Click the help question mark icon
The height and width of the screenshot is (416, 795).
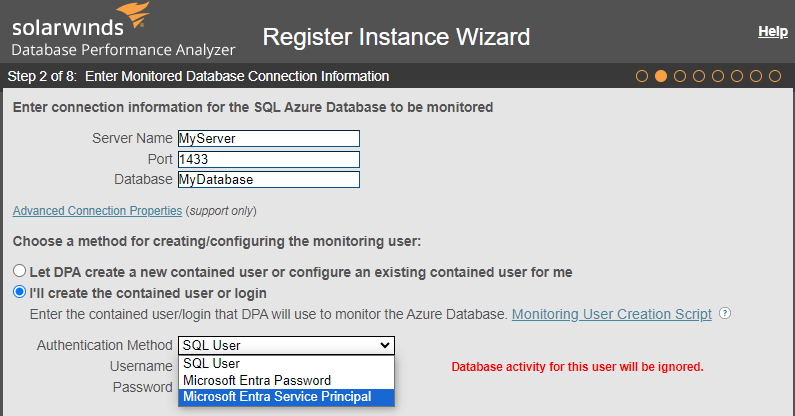click(x=725, y=314)
